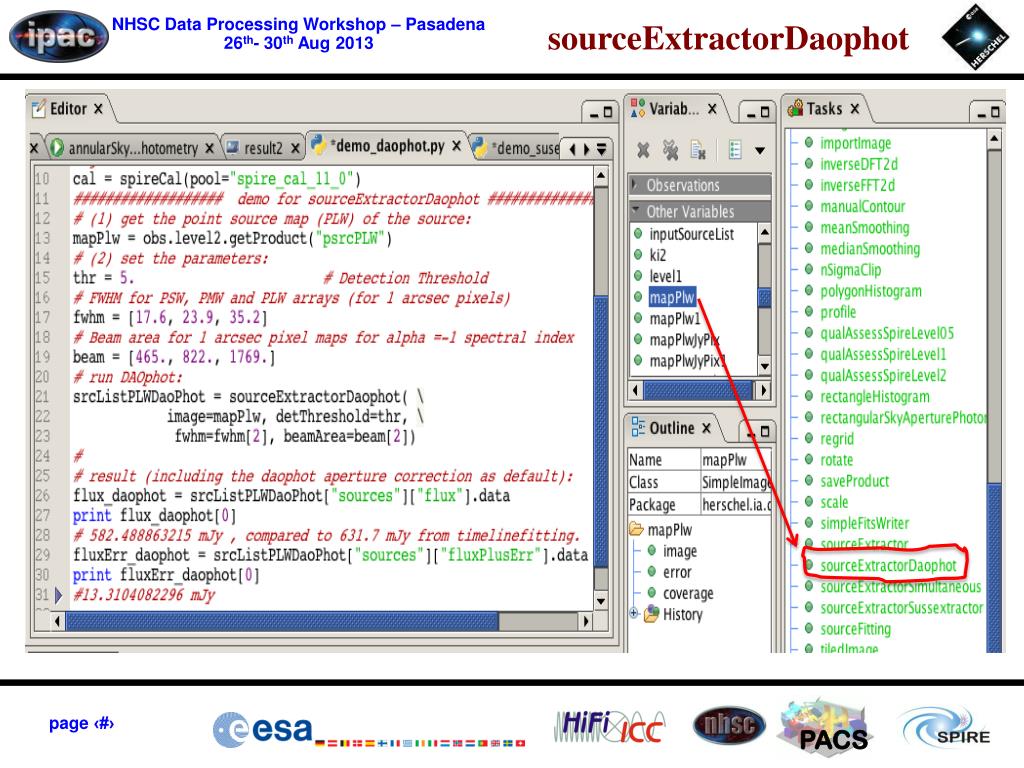Open the manualContour task

[863, 206]
